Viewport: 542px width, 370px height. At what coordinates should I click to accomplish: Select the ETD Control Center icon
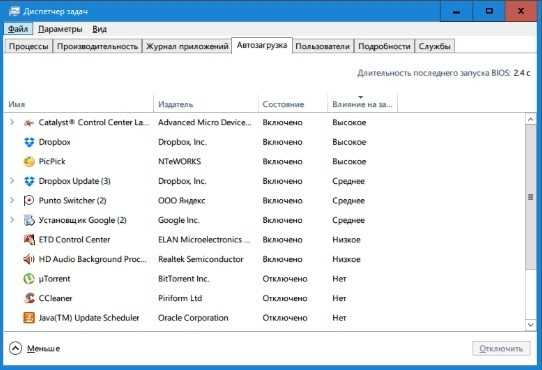pos(29,240)
